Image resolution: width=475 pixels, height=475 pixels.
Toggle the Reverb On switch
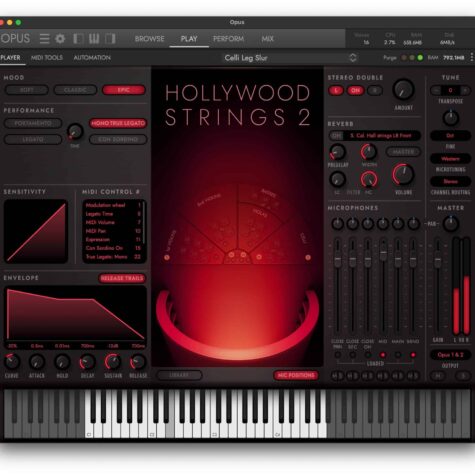pos(337,136)
